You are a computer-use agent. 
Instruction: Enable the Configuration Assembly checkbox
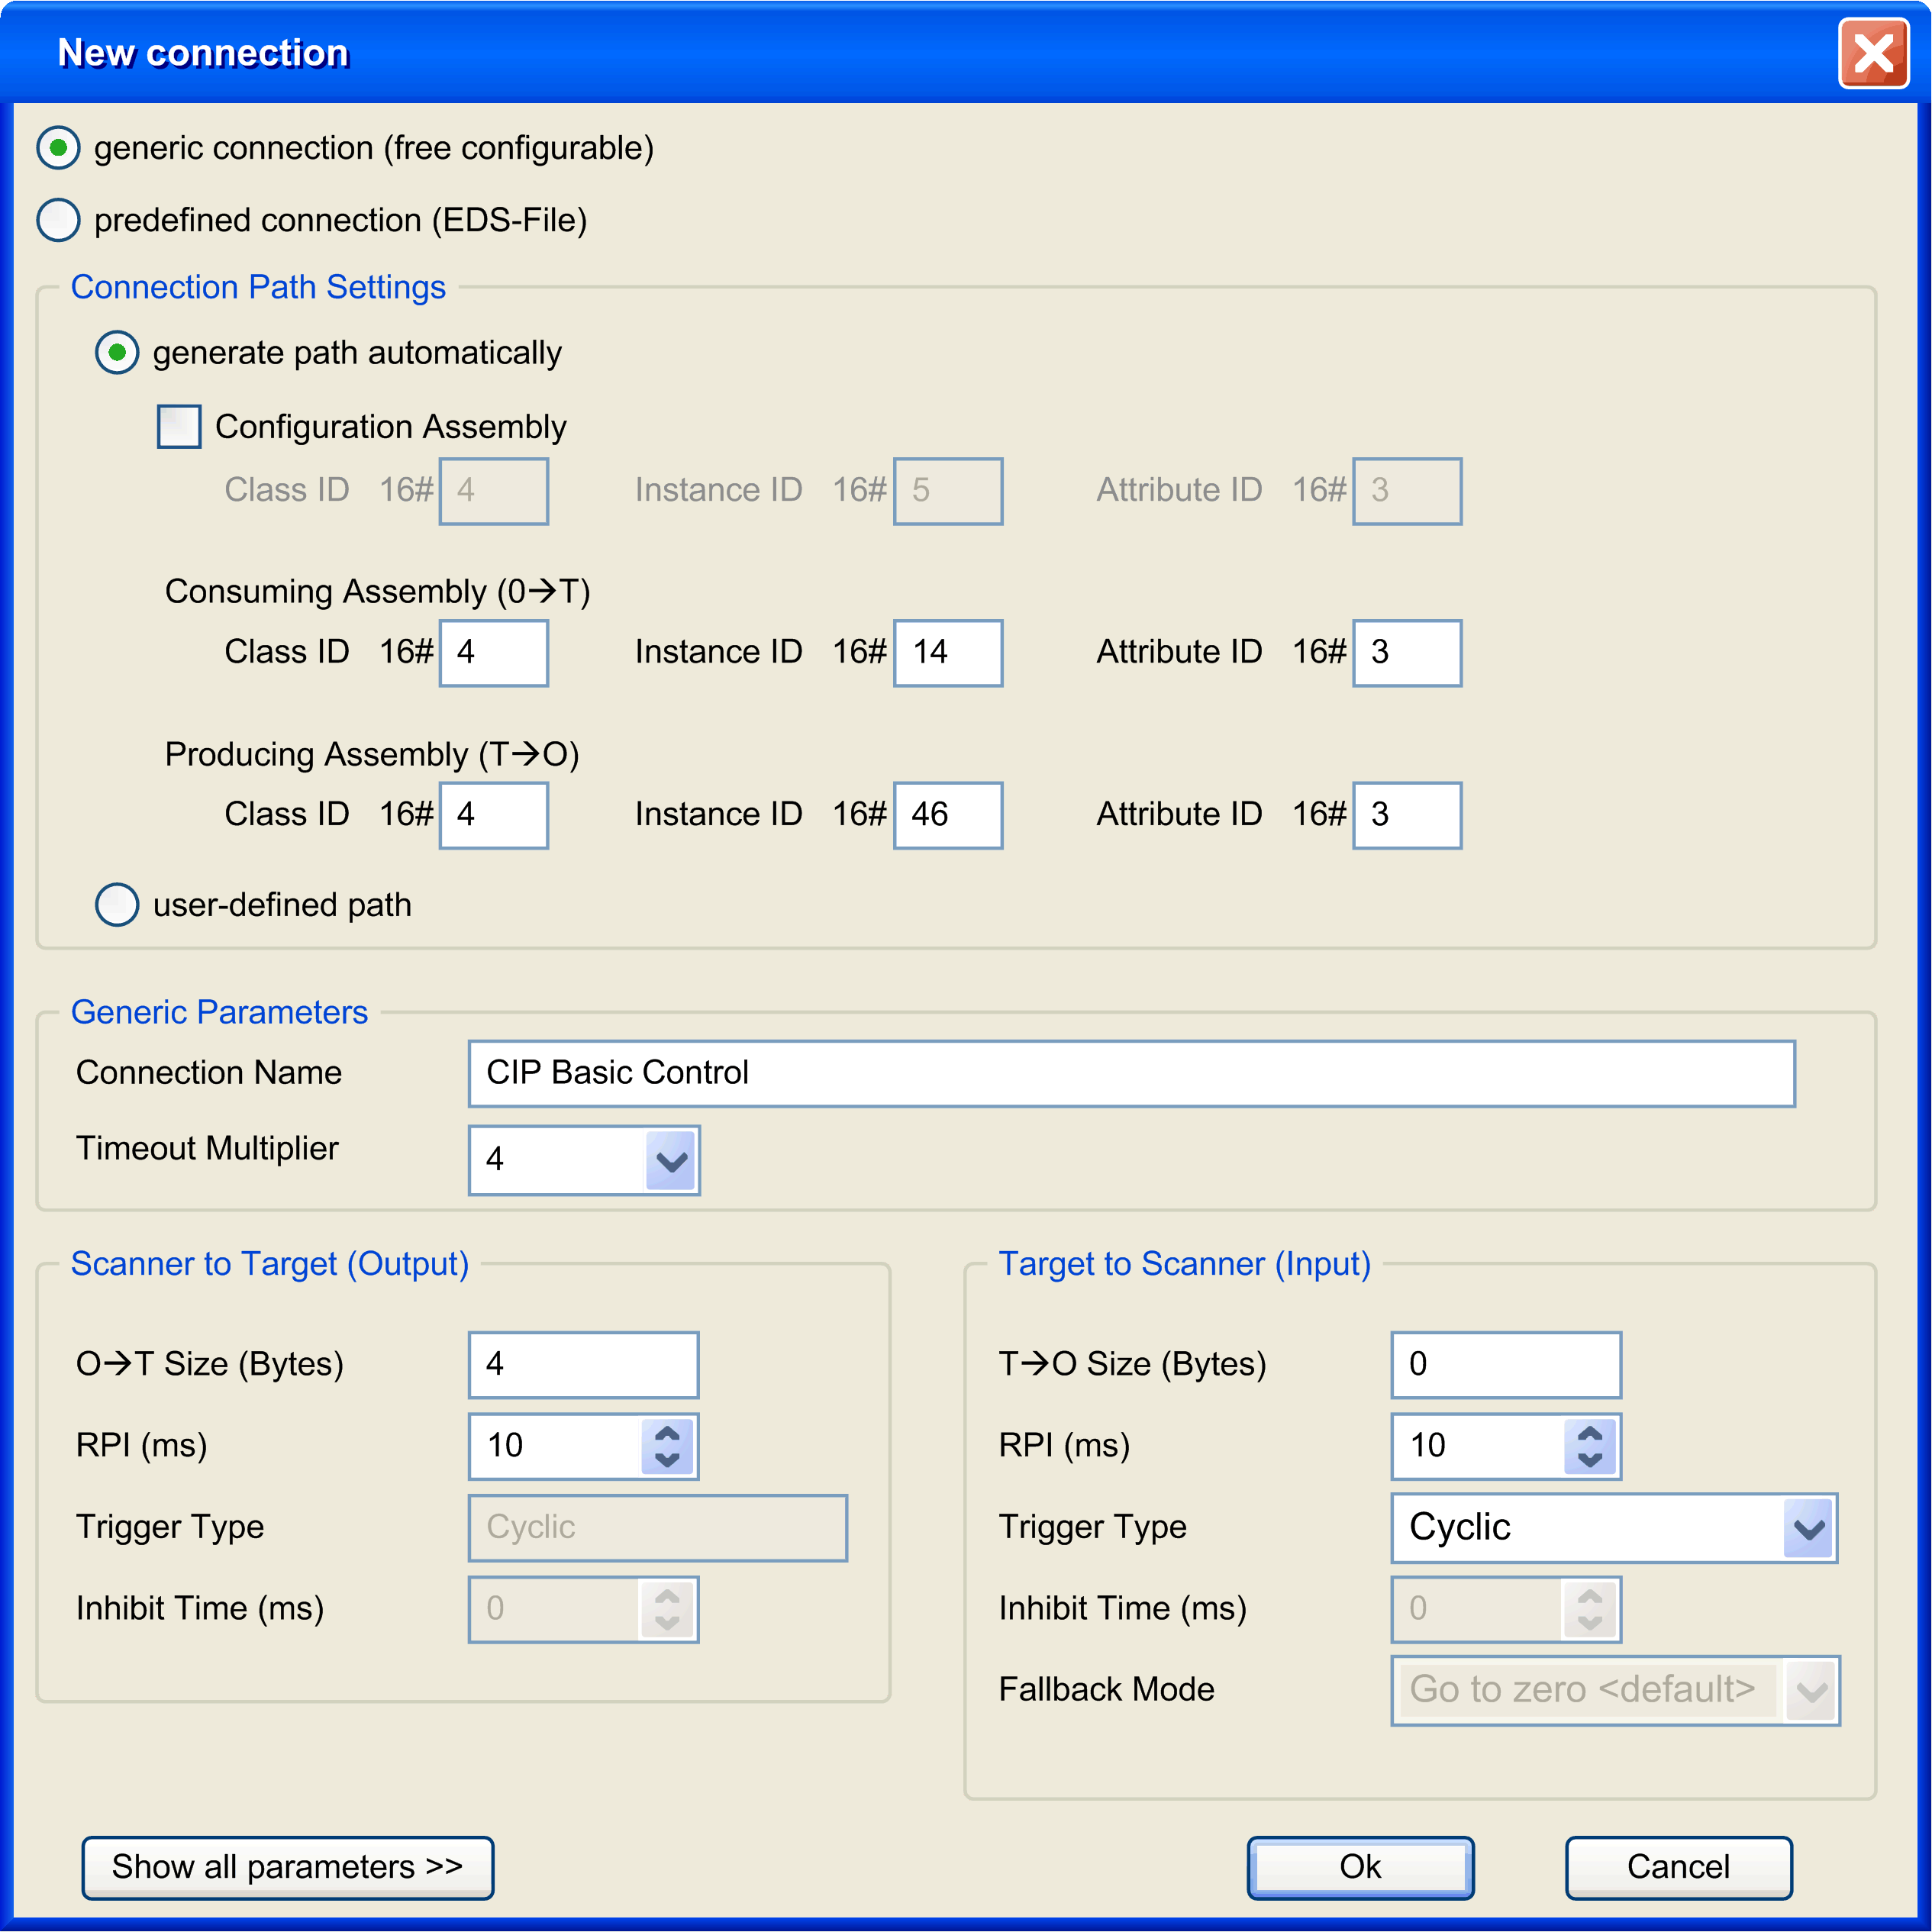pos(180,426)
